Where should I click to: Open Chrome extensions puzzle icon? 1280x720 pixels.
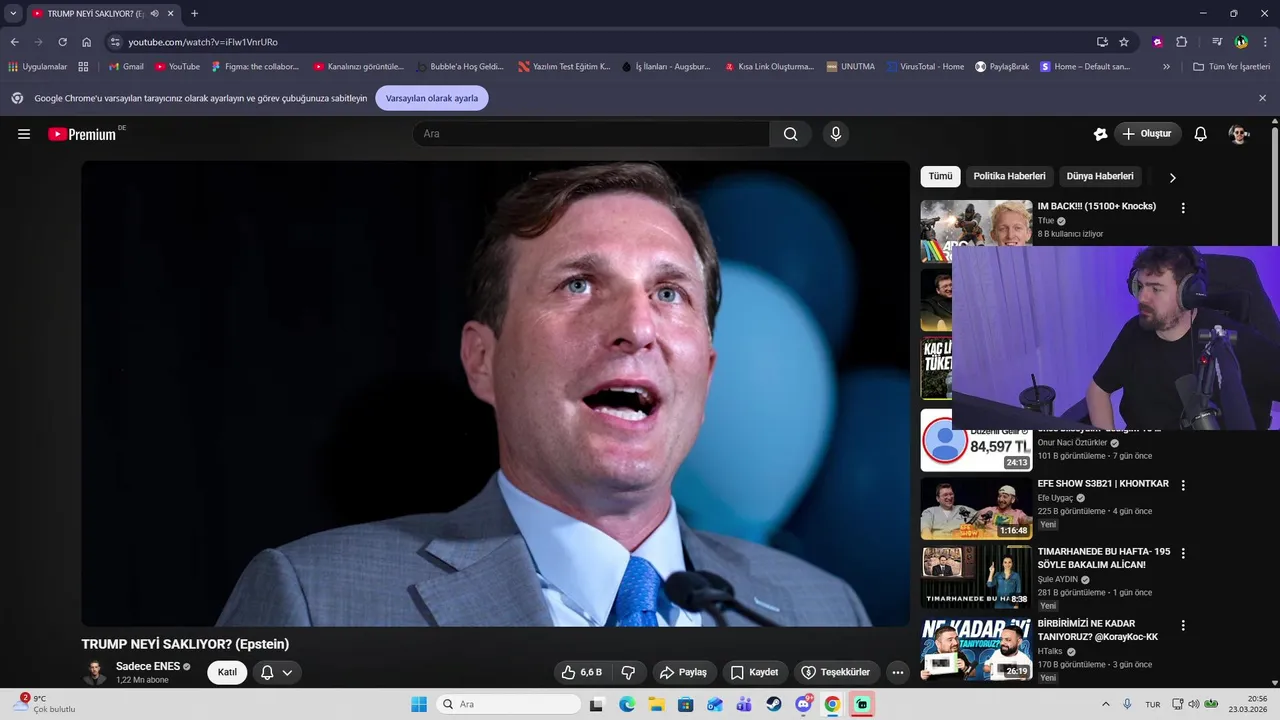click(x=1181, y=42)
